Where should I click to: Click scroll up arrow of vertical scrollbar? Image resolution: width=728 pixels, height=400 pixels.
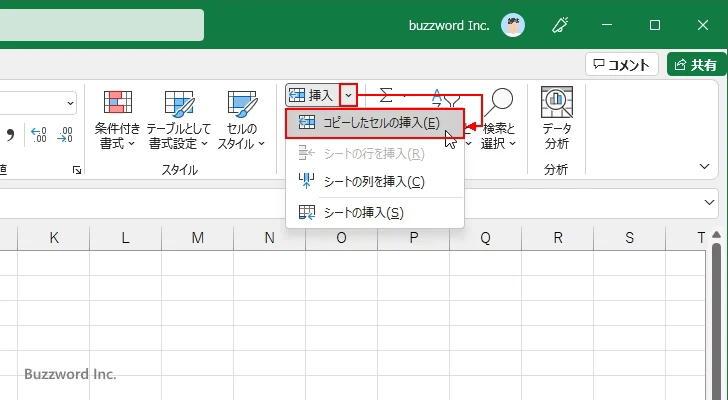click(717, 235)
